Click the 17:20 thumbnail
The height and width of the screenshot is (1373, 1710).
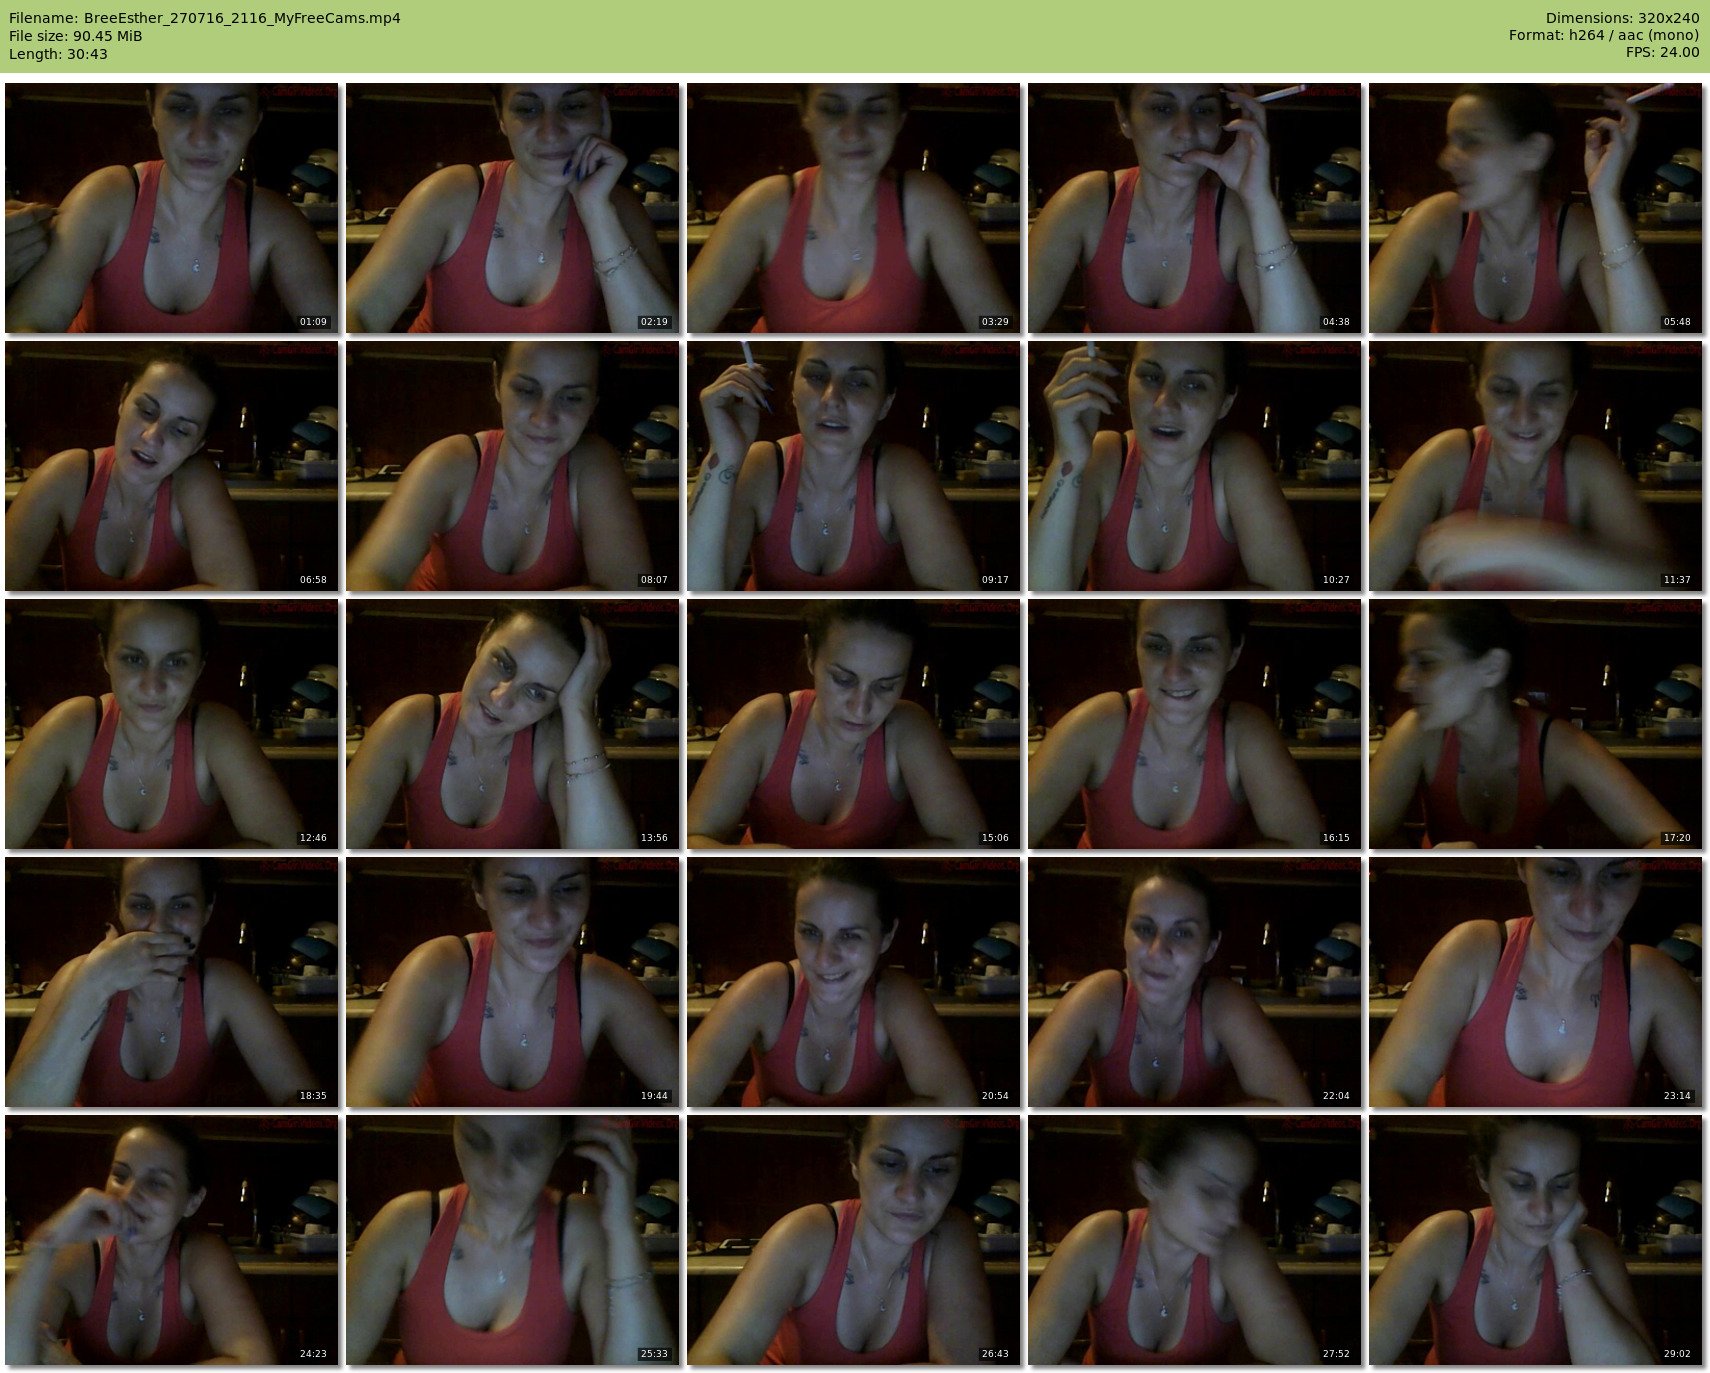click(x=1536, y=724)
